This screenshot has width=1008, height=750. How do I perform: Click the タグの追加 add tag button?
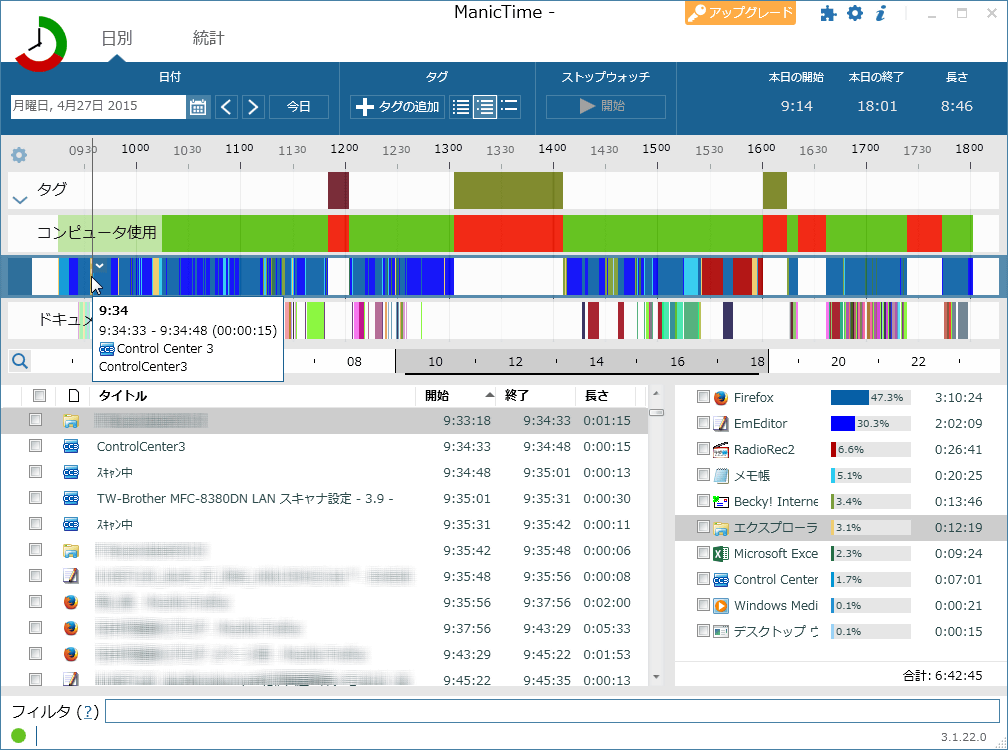pos(397,107)
